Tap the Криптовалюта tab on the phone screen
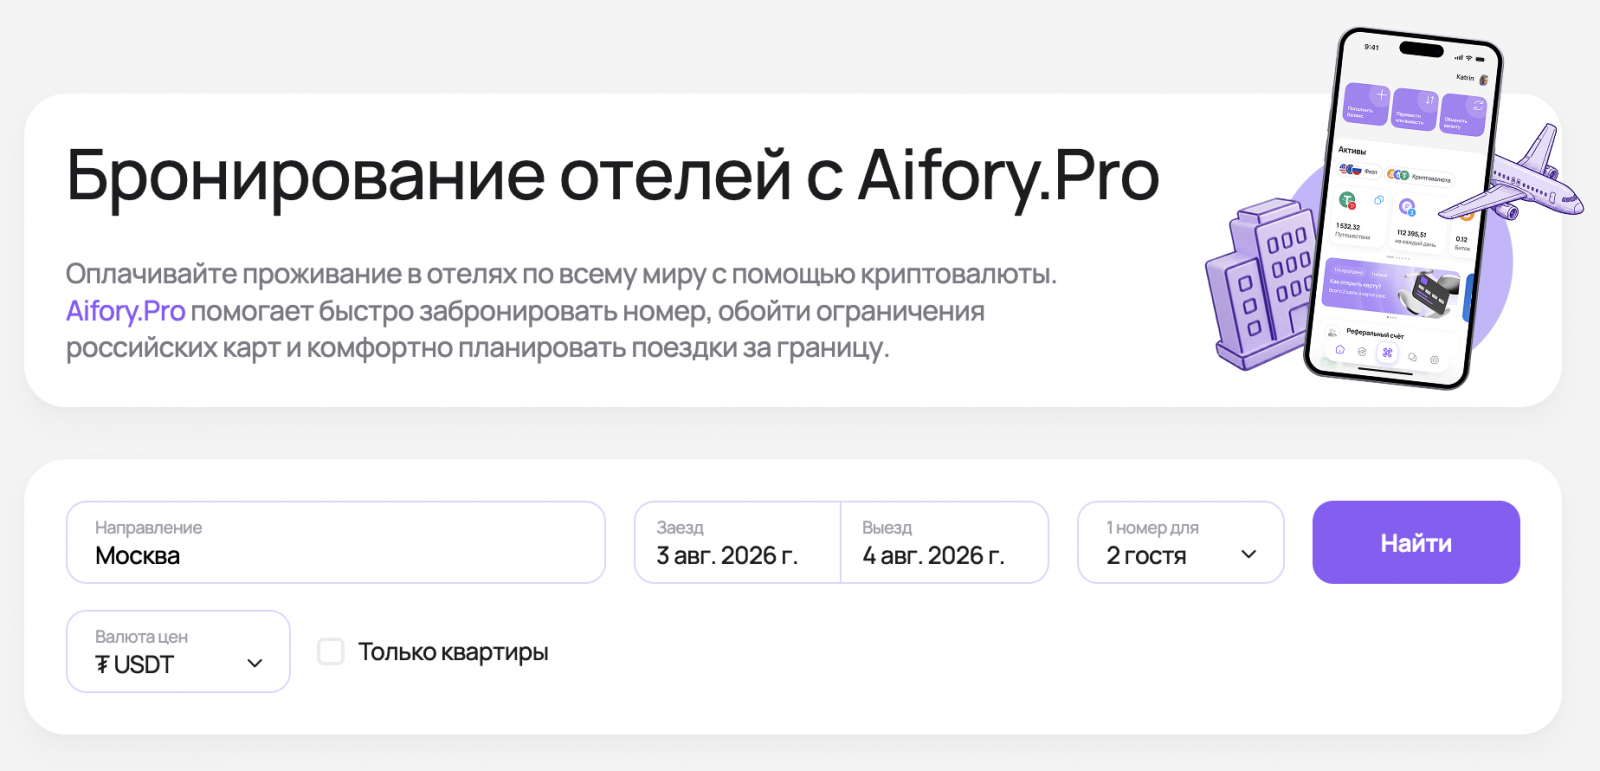 pos(1420,176)
